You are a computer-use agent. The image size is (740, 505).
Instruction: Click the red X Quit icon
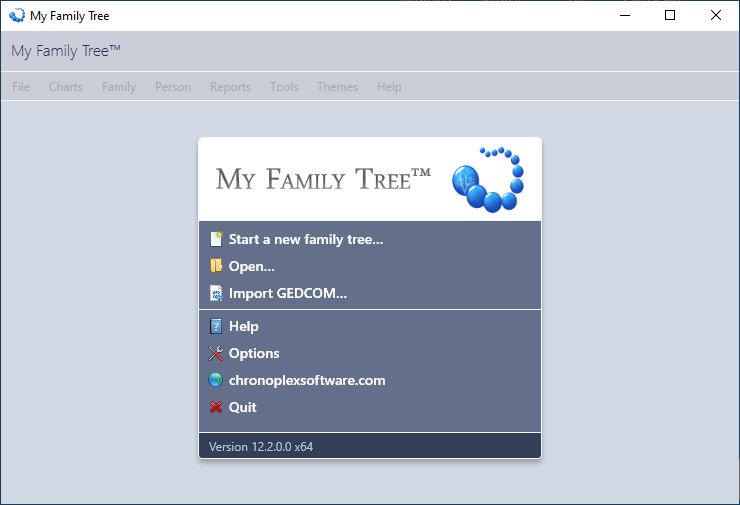(x=216, y=407)
